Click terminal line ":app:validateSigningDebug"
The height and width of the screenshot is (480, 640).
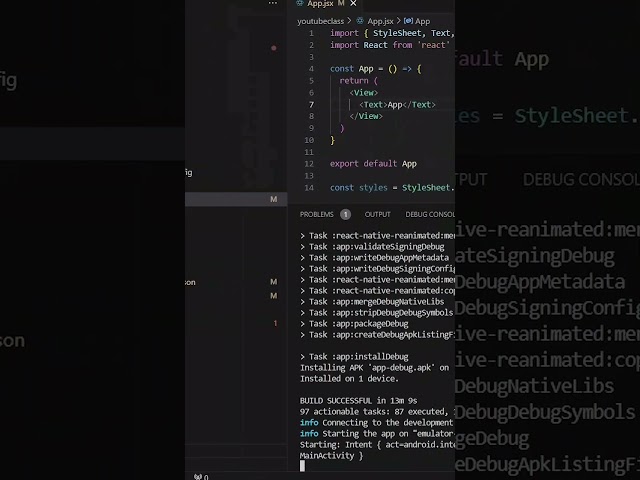tap(372, 247)
